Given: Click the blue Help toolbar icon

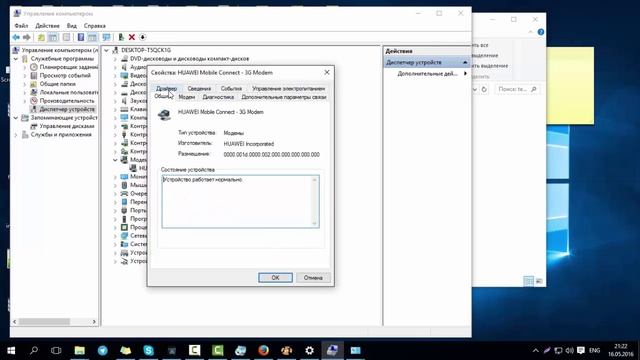Looking at the screenshot, I should tap(81, 38).
